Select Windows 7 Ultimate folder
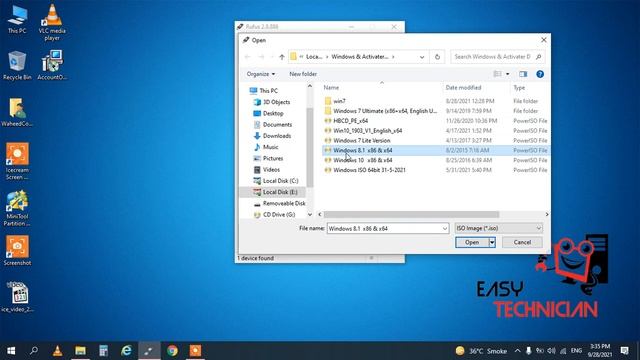The height and width of the screenshot is (360, 640). point(384,111)
